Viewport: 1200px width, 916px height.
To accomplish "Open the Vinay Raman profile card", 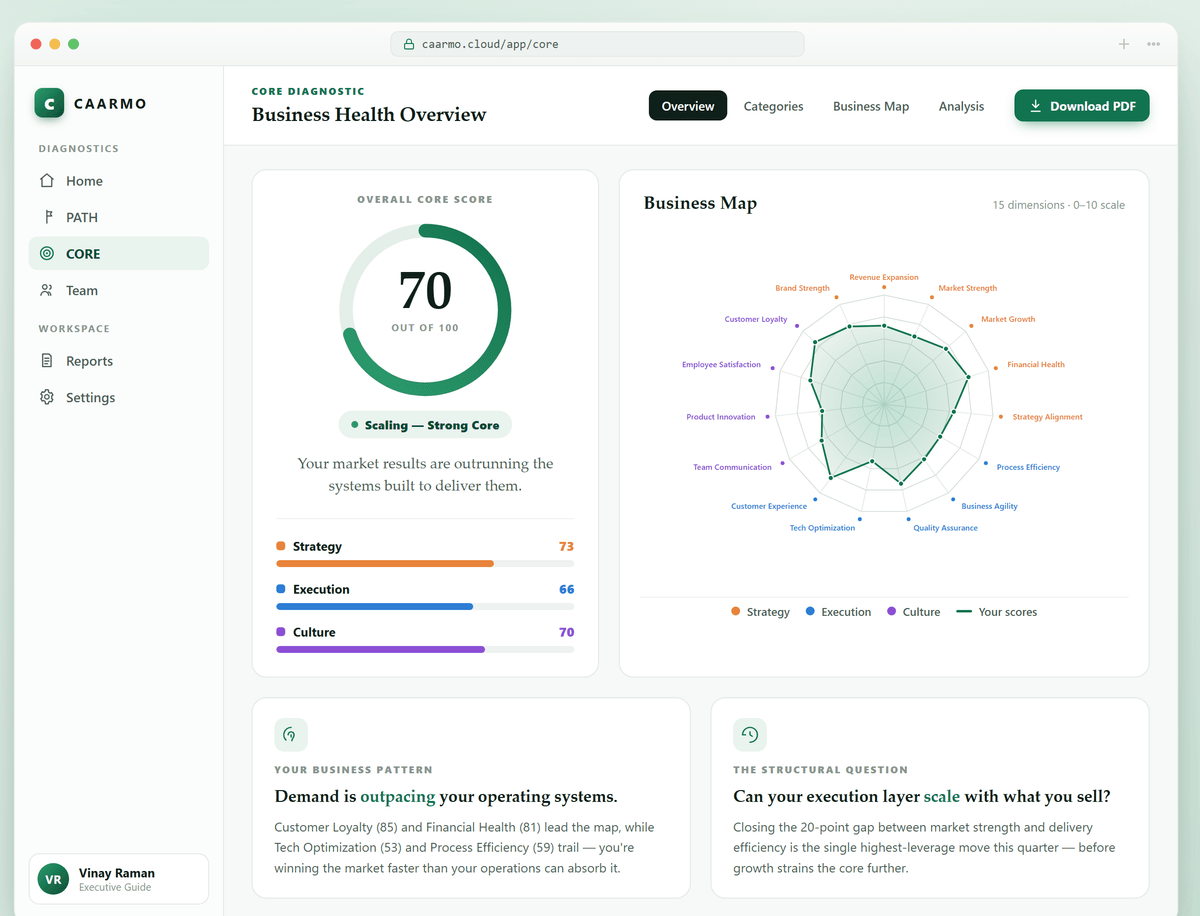I will [119, 879].
